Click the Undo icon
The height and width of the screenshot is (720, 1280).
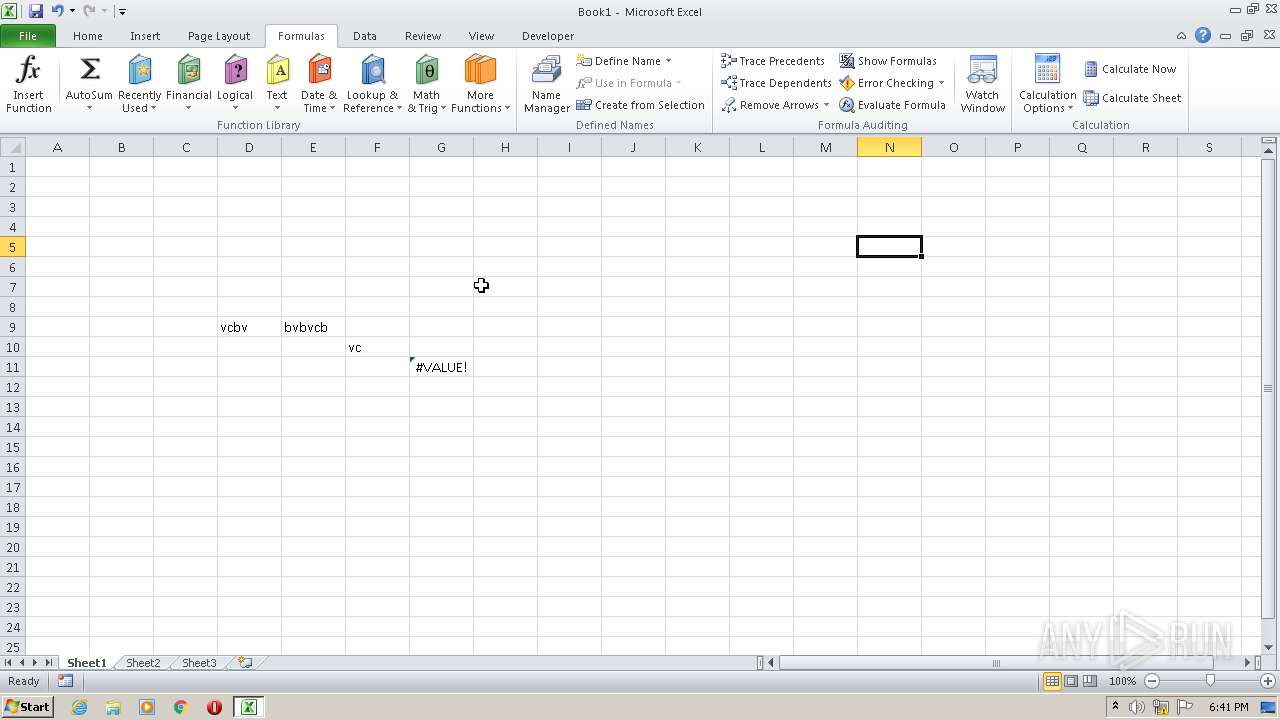tap(57, 11)
